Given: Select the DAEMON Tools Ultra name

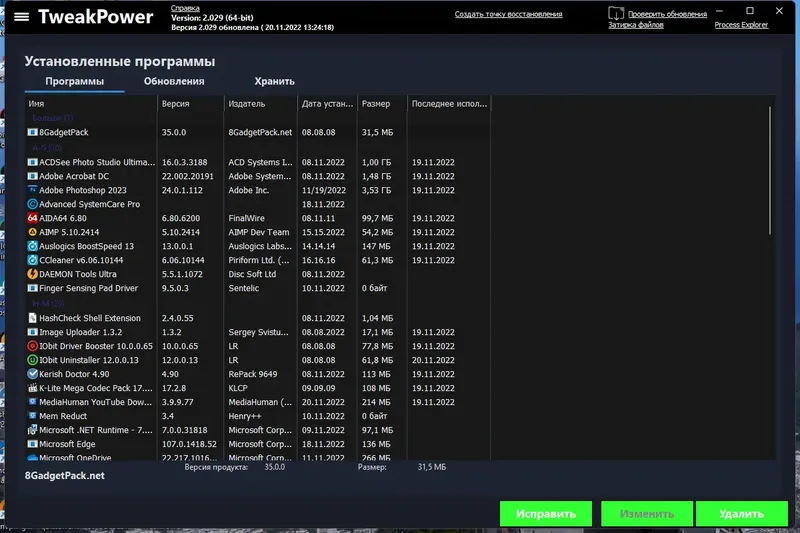Looking at the screenshot, I should click(78, 274).
